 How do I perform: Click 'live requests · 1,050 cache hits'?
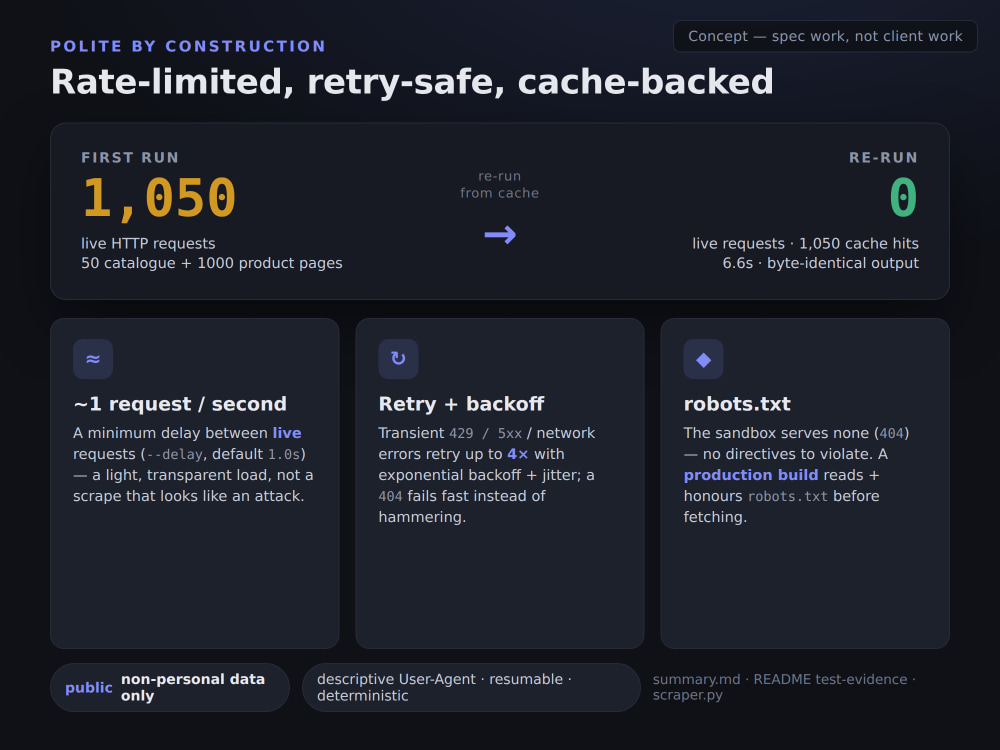point(805,244)
